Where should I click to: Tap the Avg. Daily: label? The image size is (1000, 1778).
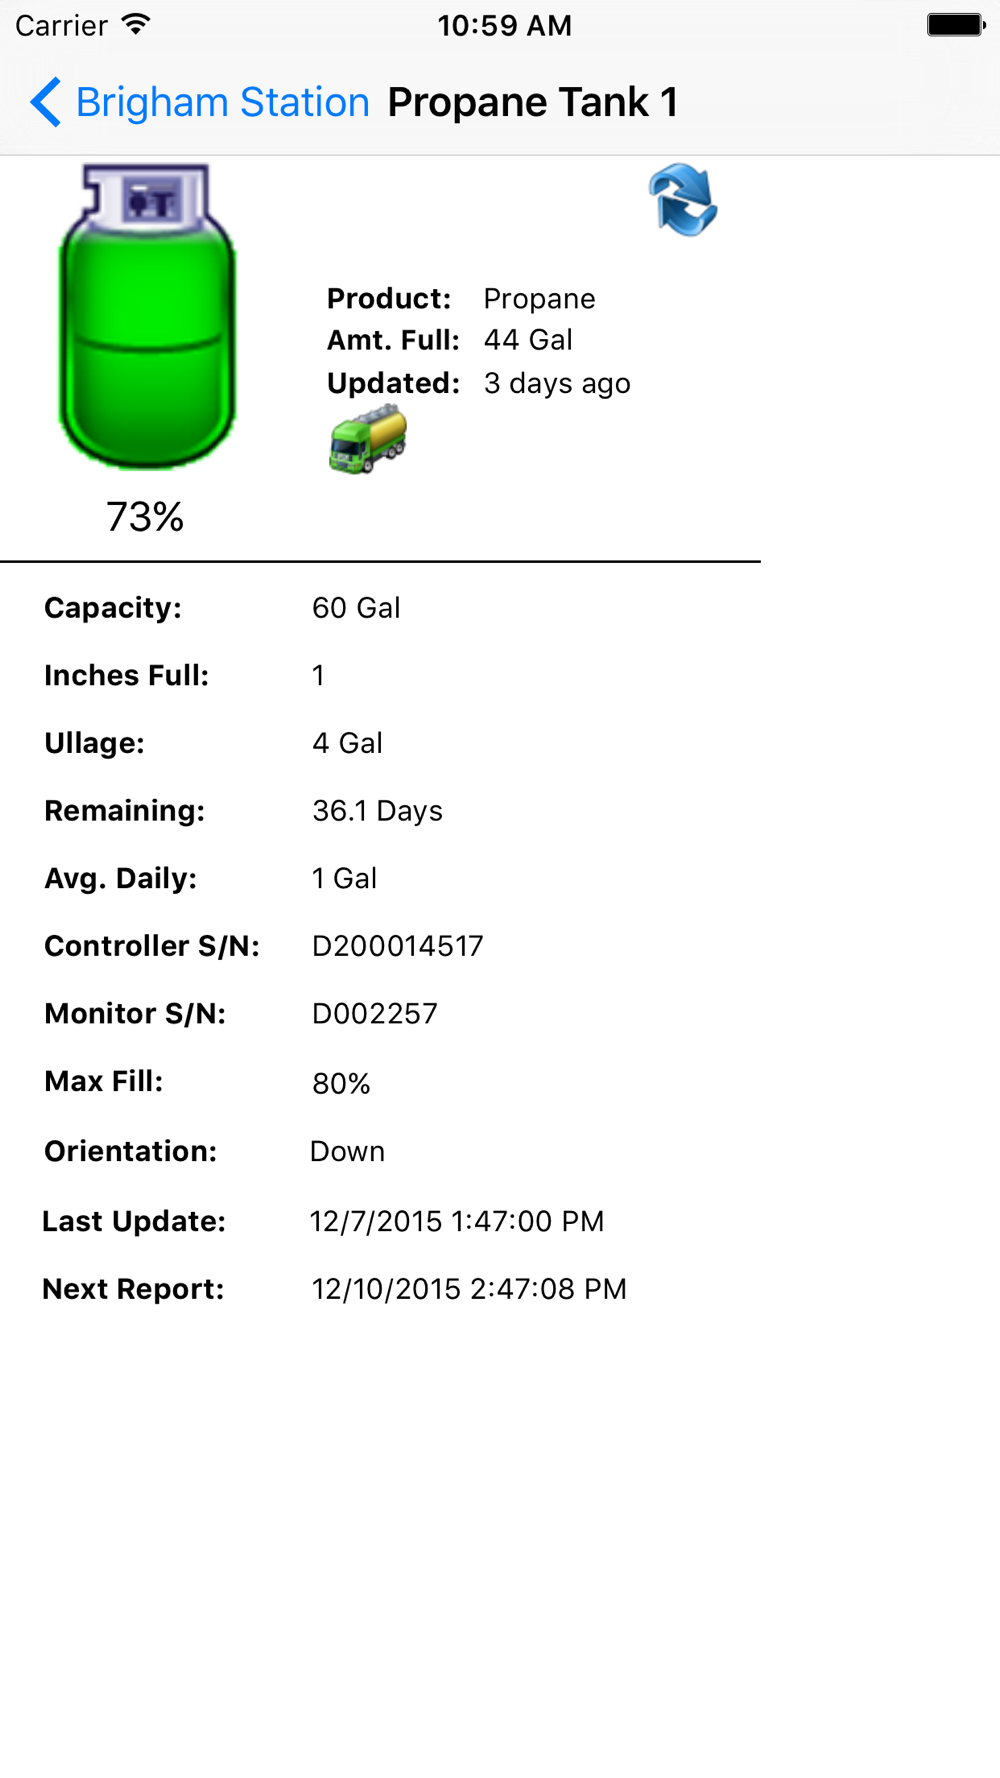point(121,878)
